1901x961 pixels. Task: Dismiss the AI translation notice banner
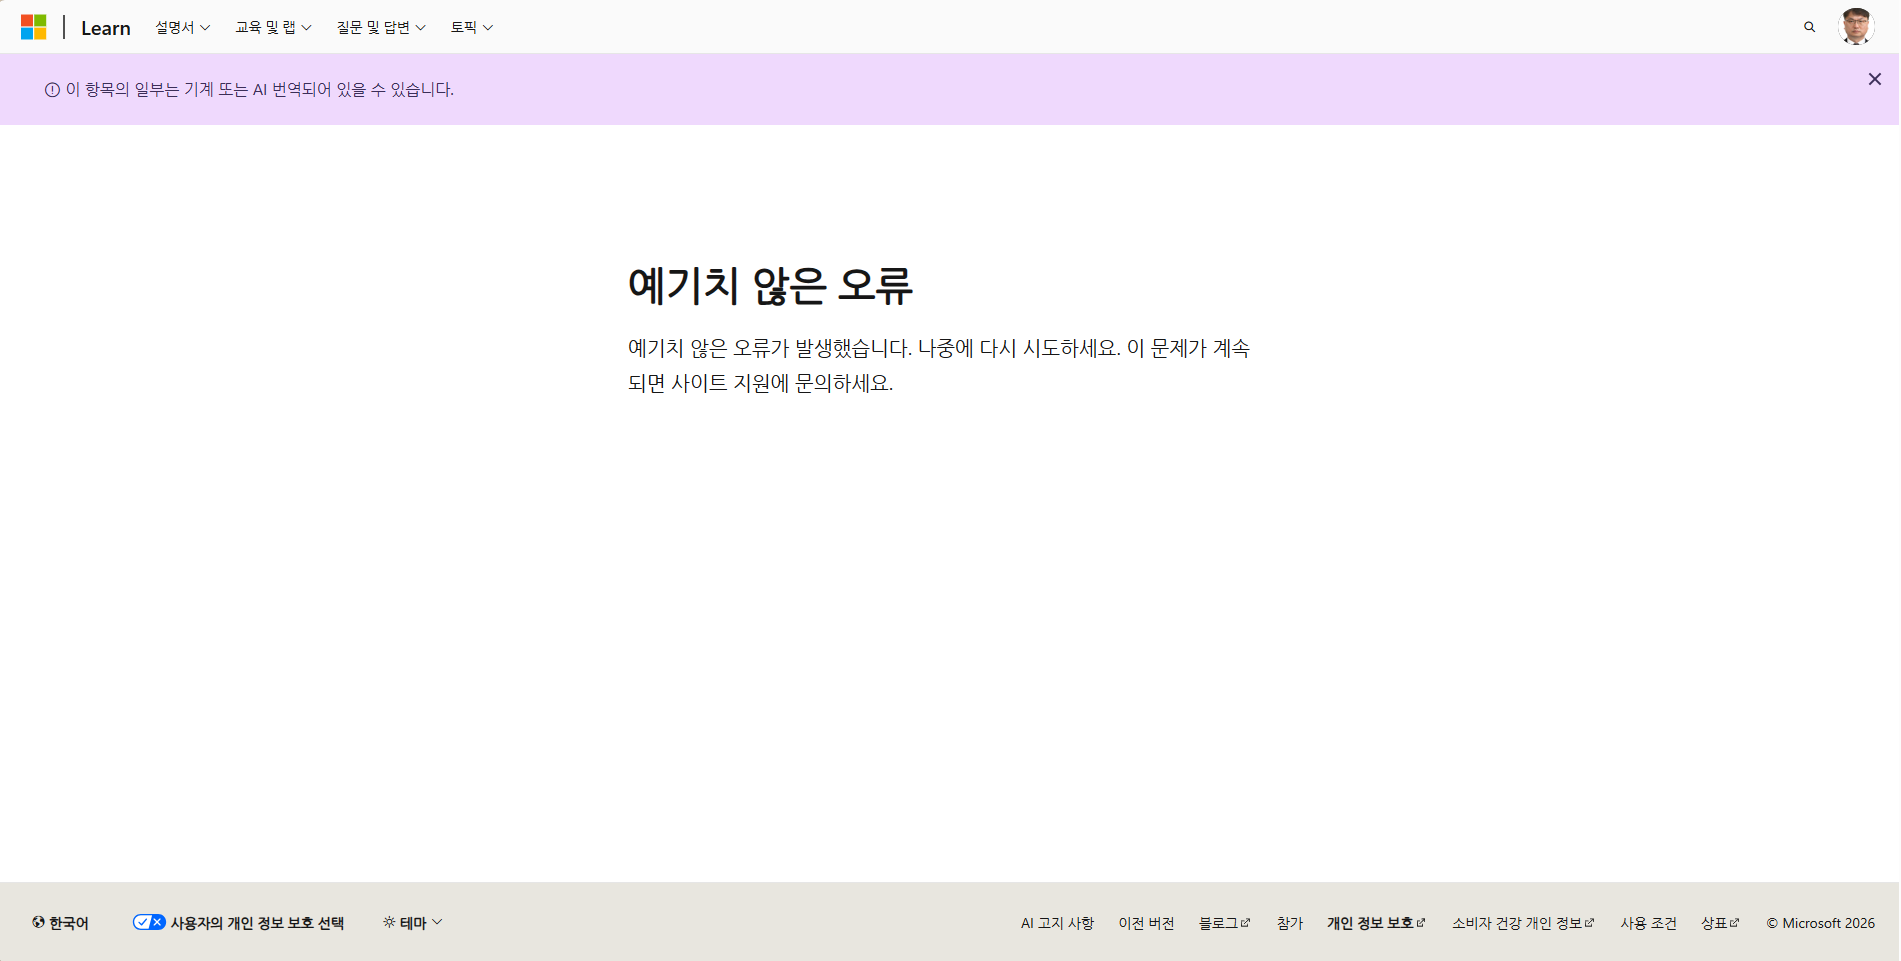click(x=1875, y=79)
